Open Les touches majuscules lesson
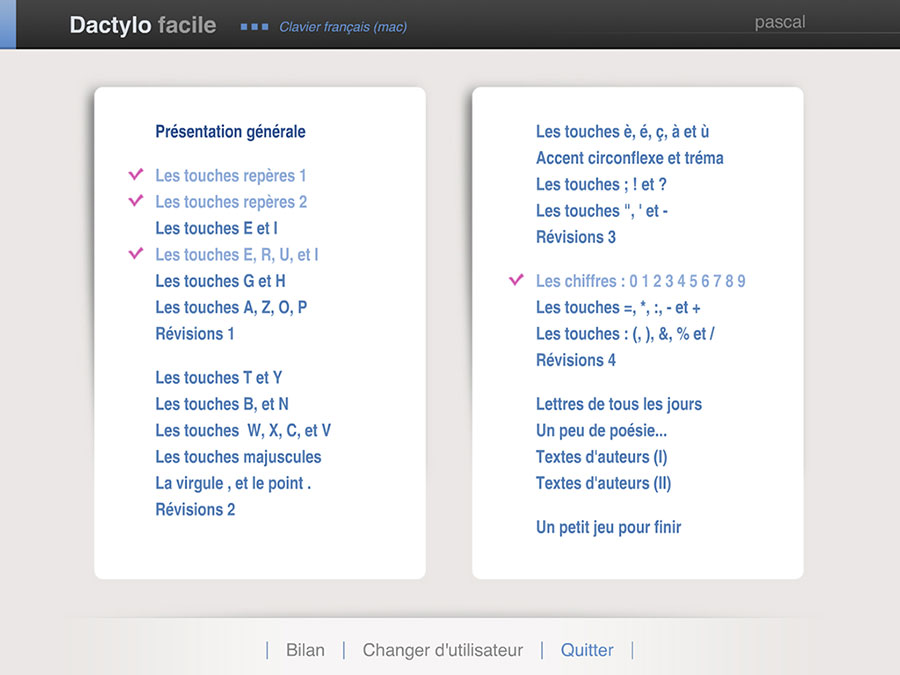The width and height of the screenshot is (900, 675). (x=238, y=457)
